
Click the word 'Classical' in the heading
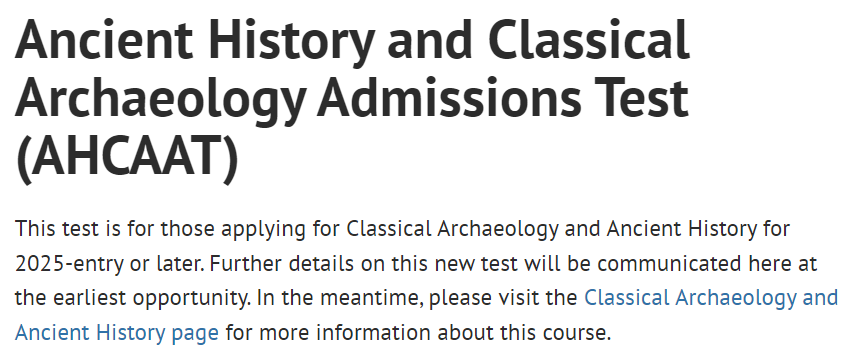click(x=588, y=39)
